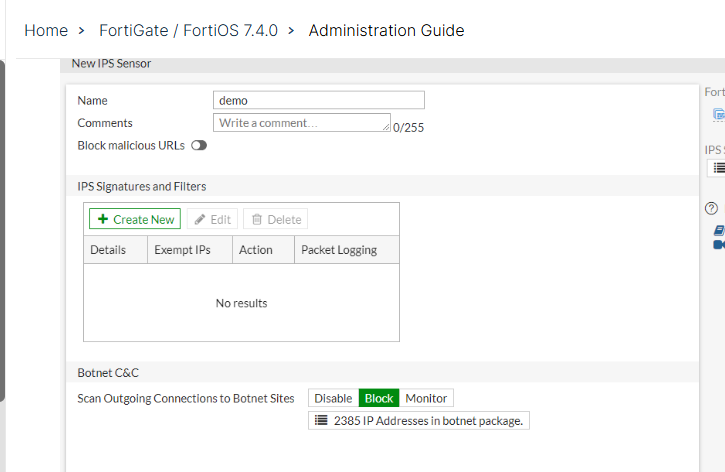Click the video camera tutorial icon
The image size is (725, 472).
(719, 244)
